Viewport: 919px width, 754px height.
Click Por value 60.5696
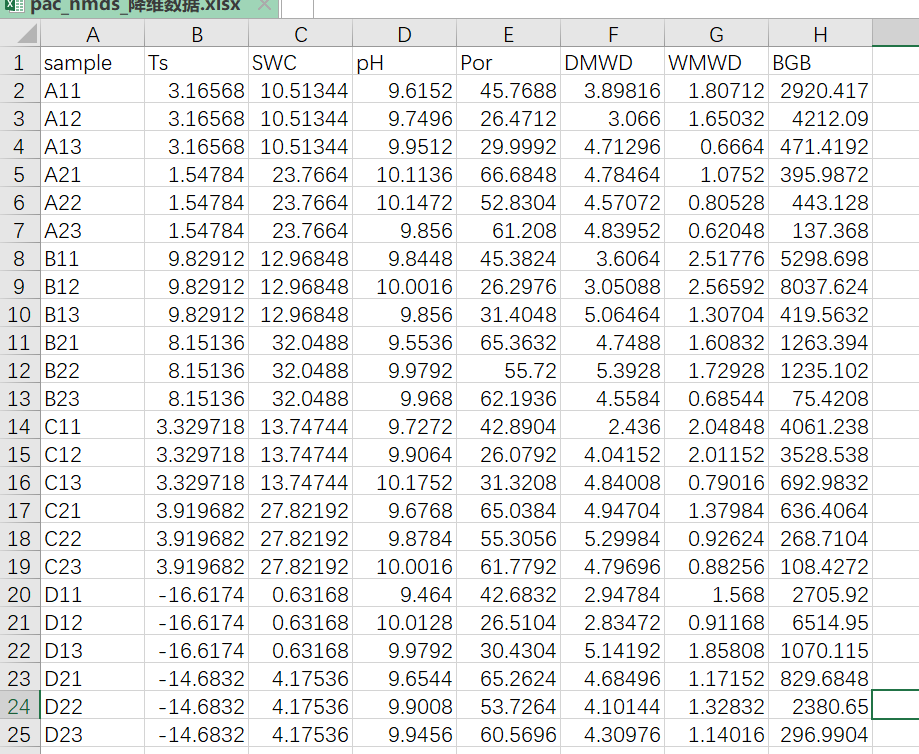(x=508, y=734)
